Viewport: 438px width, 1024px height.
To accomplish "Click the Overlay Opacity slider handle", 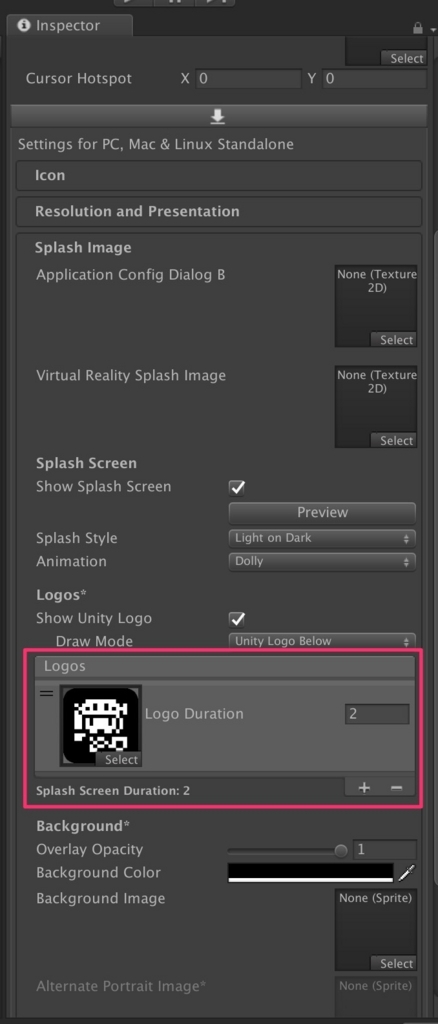I will (x=341, y=850).
